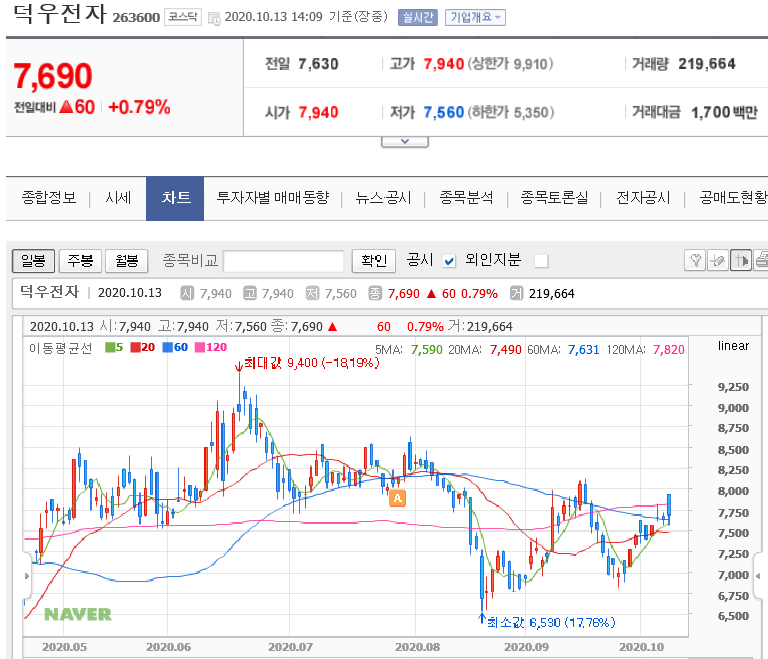
Task: Click the 확인 confirm button
Action: tap(374, 261)
